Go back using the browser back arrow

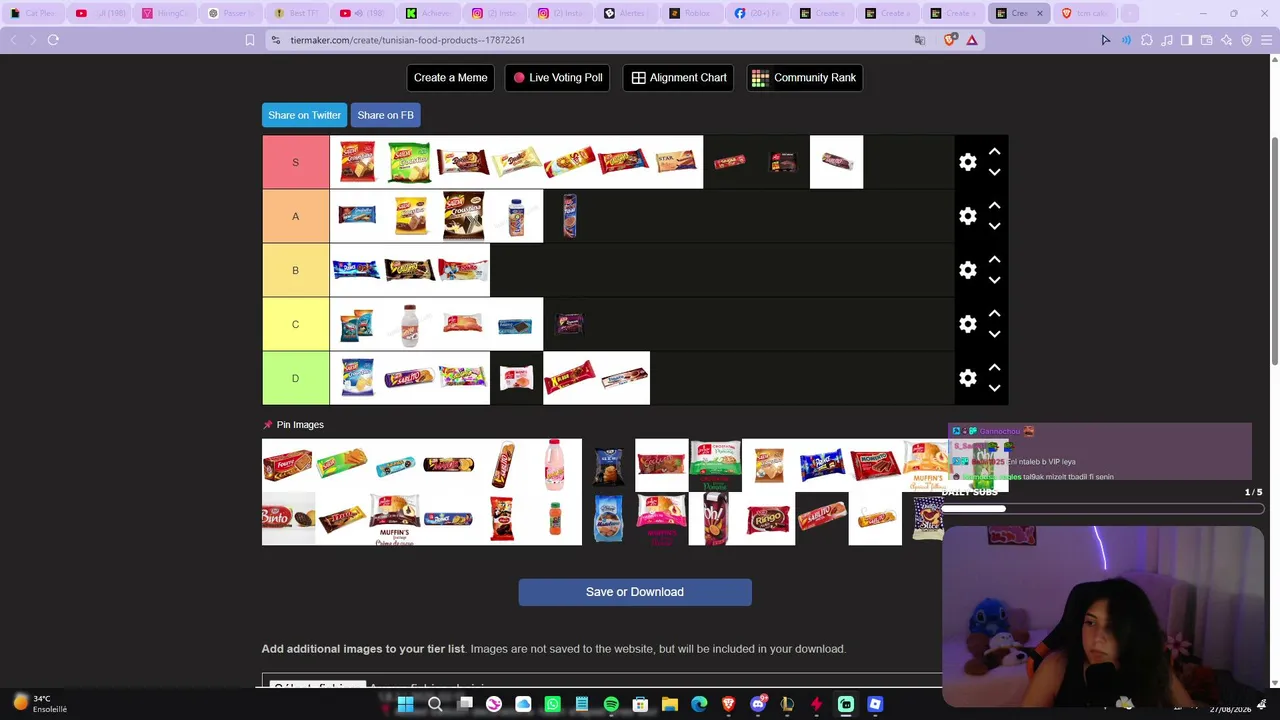[x=13, y=40]
